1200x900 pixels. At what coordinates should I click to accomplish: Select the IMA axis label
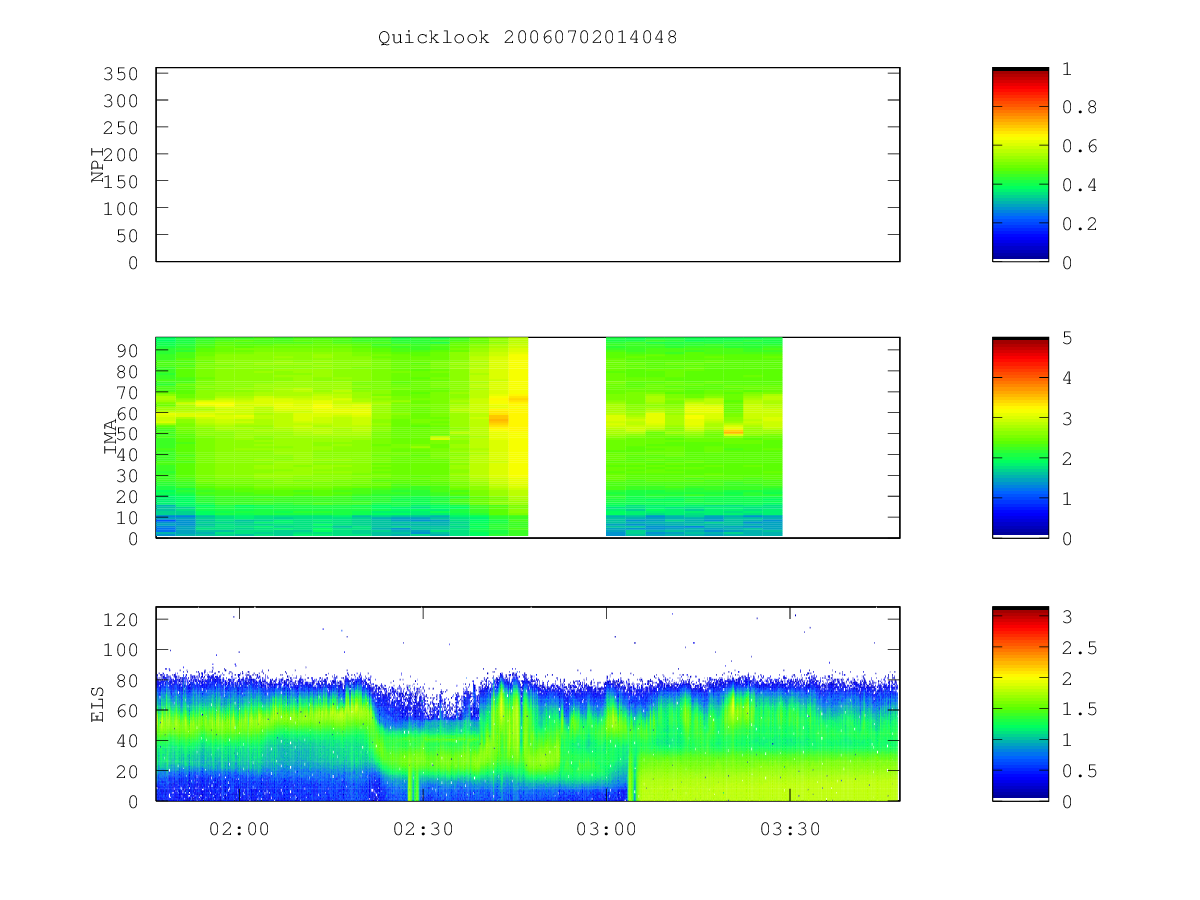(111, 437)
